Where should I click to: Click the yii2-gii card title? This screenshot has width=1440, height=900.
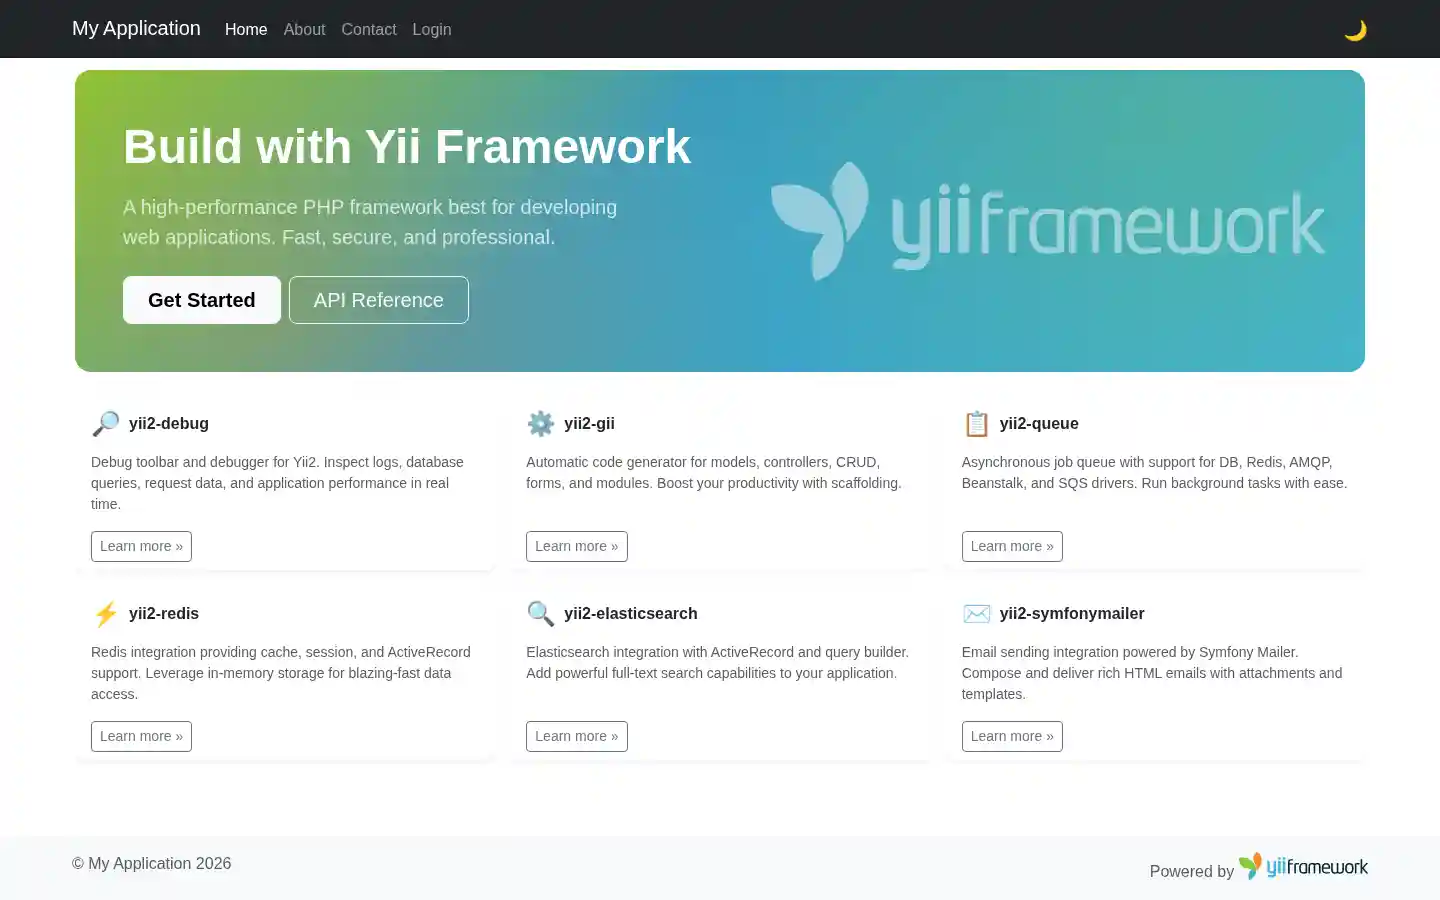589,424
